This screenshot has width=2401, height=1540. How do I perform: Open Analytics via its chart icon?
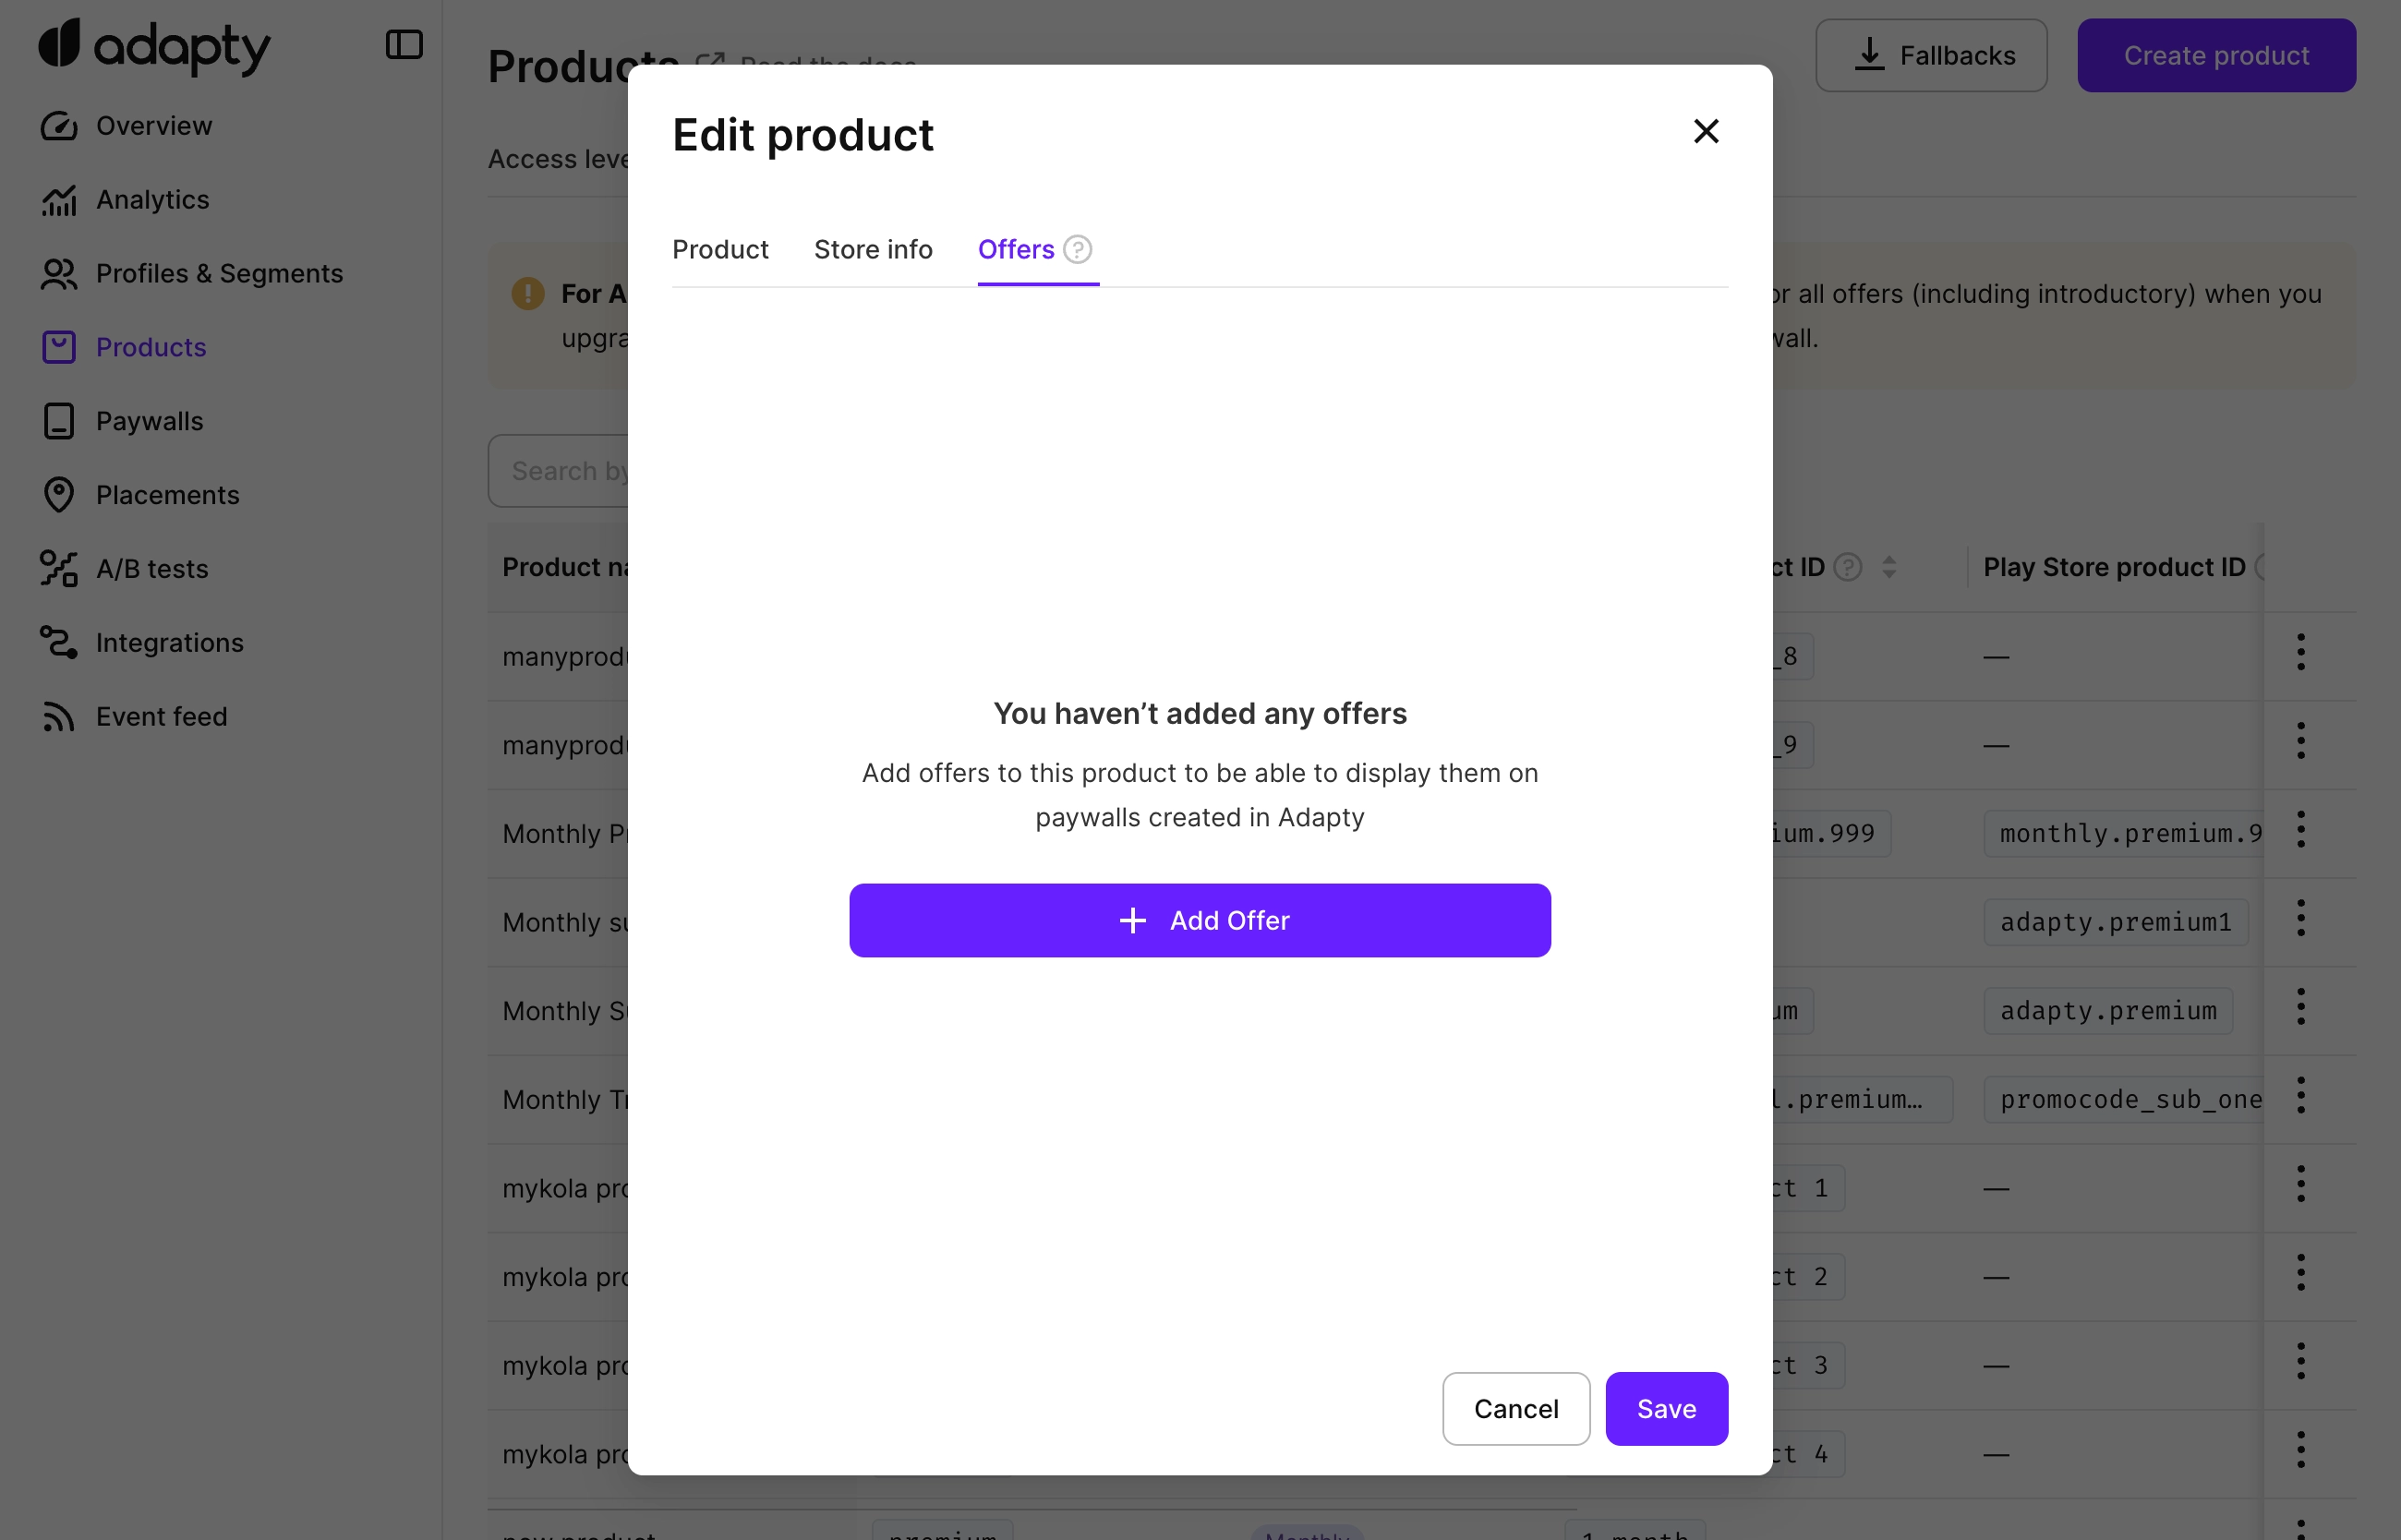click(x=59, y=200)
